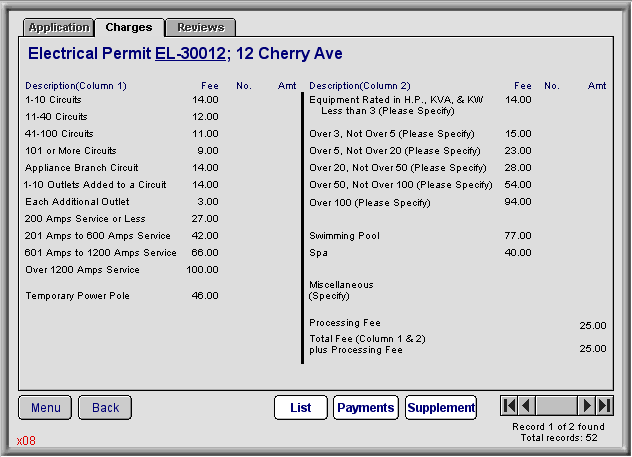Select the '1-10 Circuits' row label

pos(53,100)
